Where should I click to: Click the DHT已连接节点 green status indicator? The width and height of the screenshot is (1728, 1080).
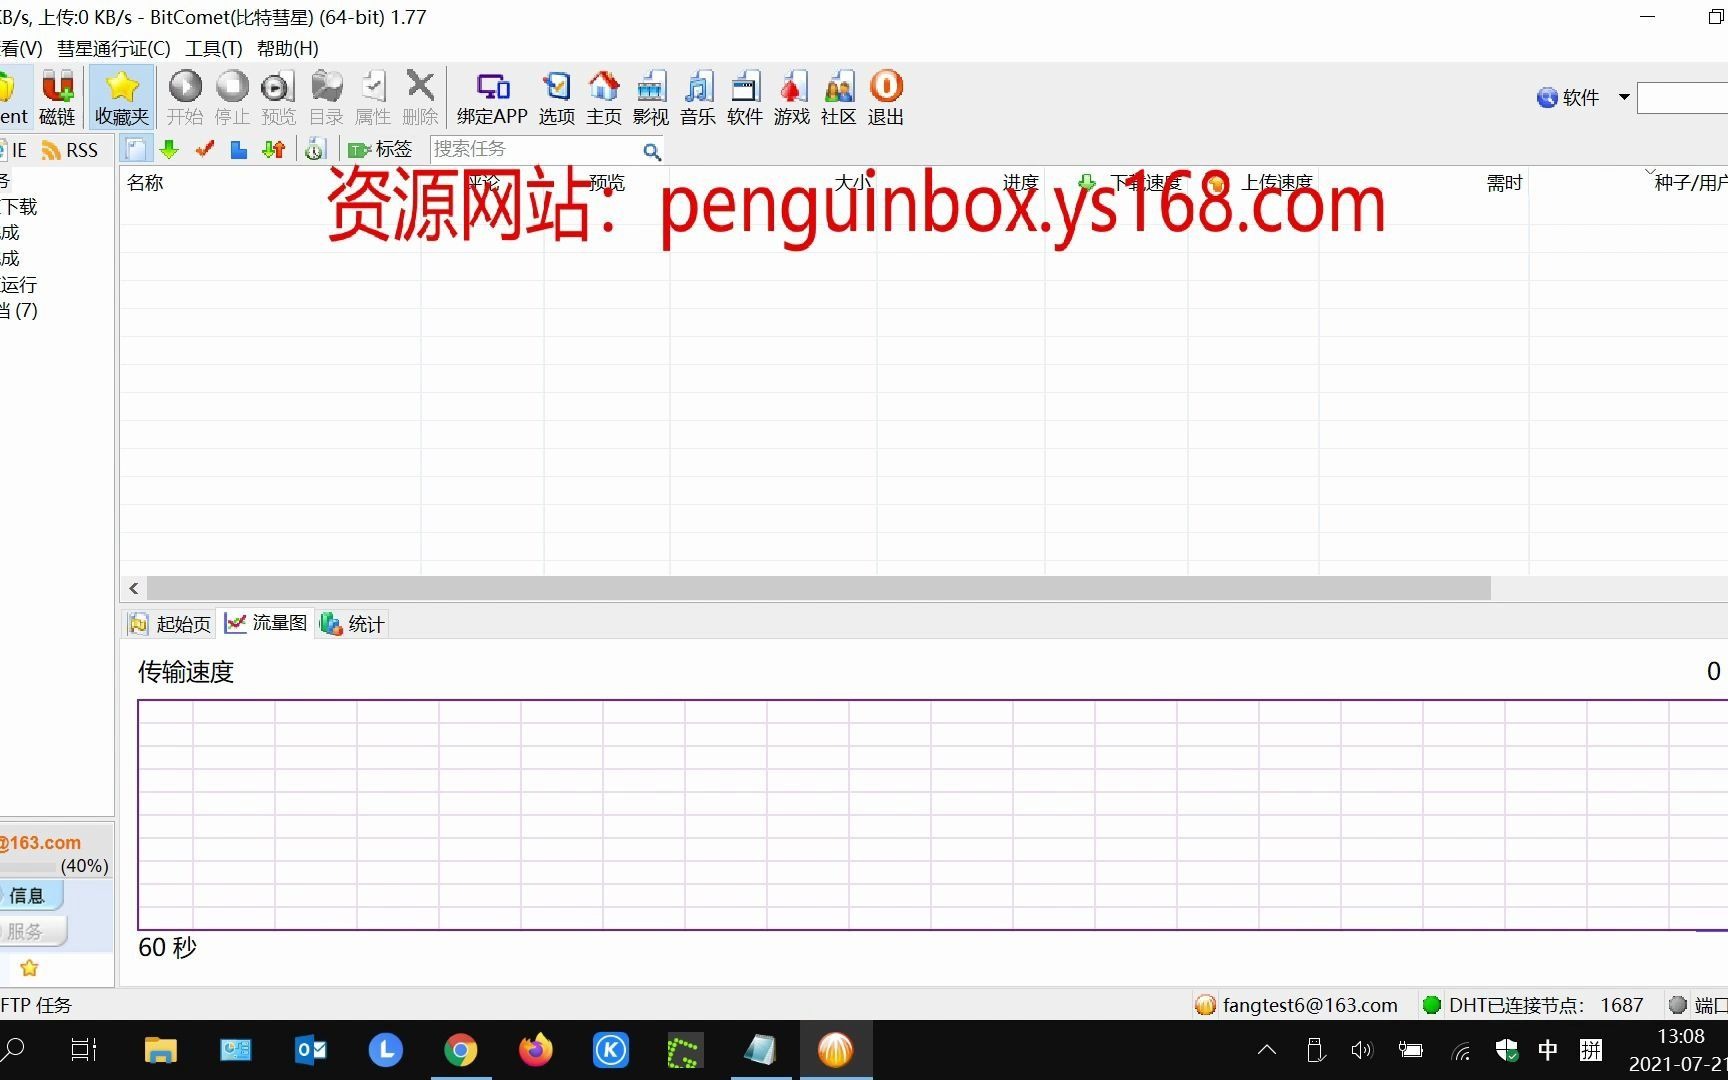[1431, 1005]
